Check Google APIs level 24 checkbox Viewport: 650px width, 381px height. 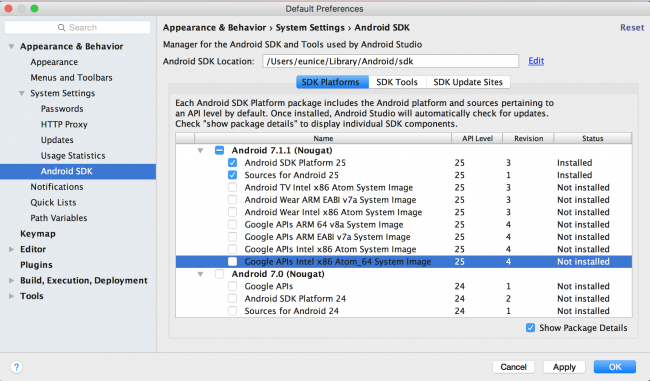(x=233, y=286)
